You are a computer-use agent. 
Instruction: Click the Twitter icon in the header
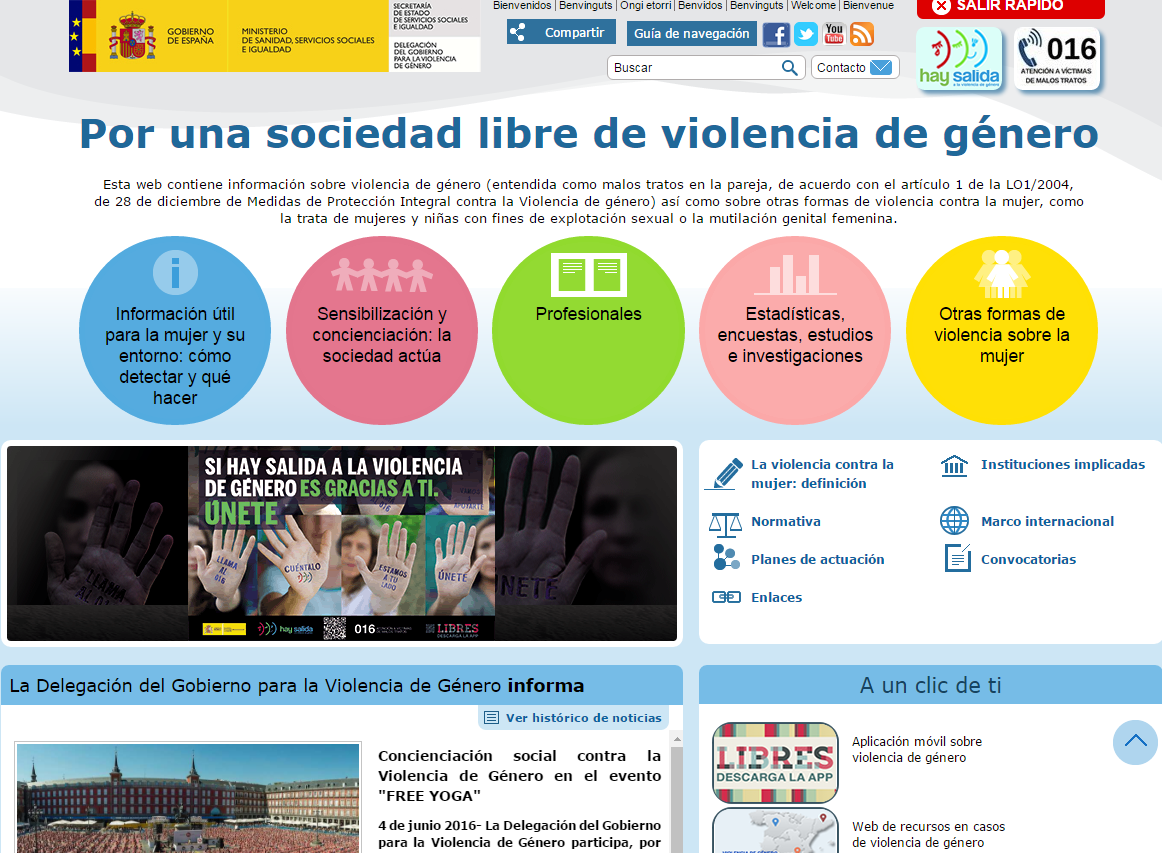tap(805, 34)
